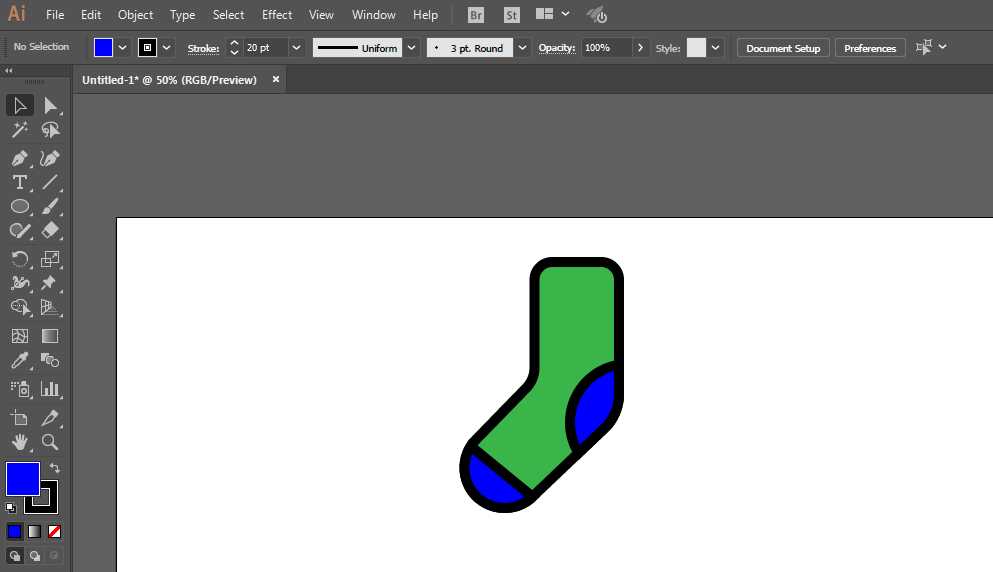The width and height of the screenshot is (993, 572).
Task: Switch to the Untitled-1 document tab
Action: click(169, 80)
